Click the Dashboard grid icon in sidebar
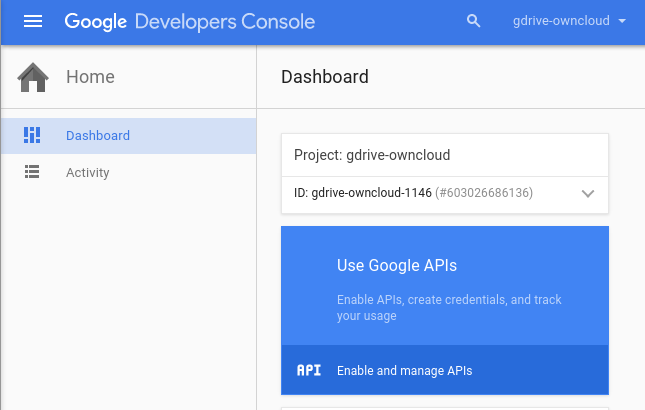Image resolution: width=645 pixels, height=410 pixels. point(32,135)
